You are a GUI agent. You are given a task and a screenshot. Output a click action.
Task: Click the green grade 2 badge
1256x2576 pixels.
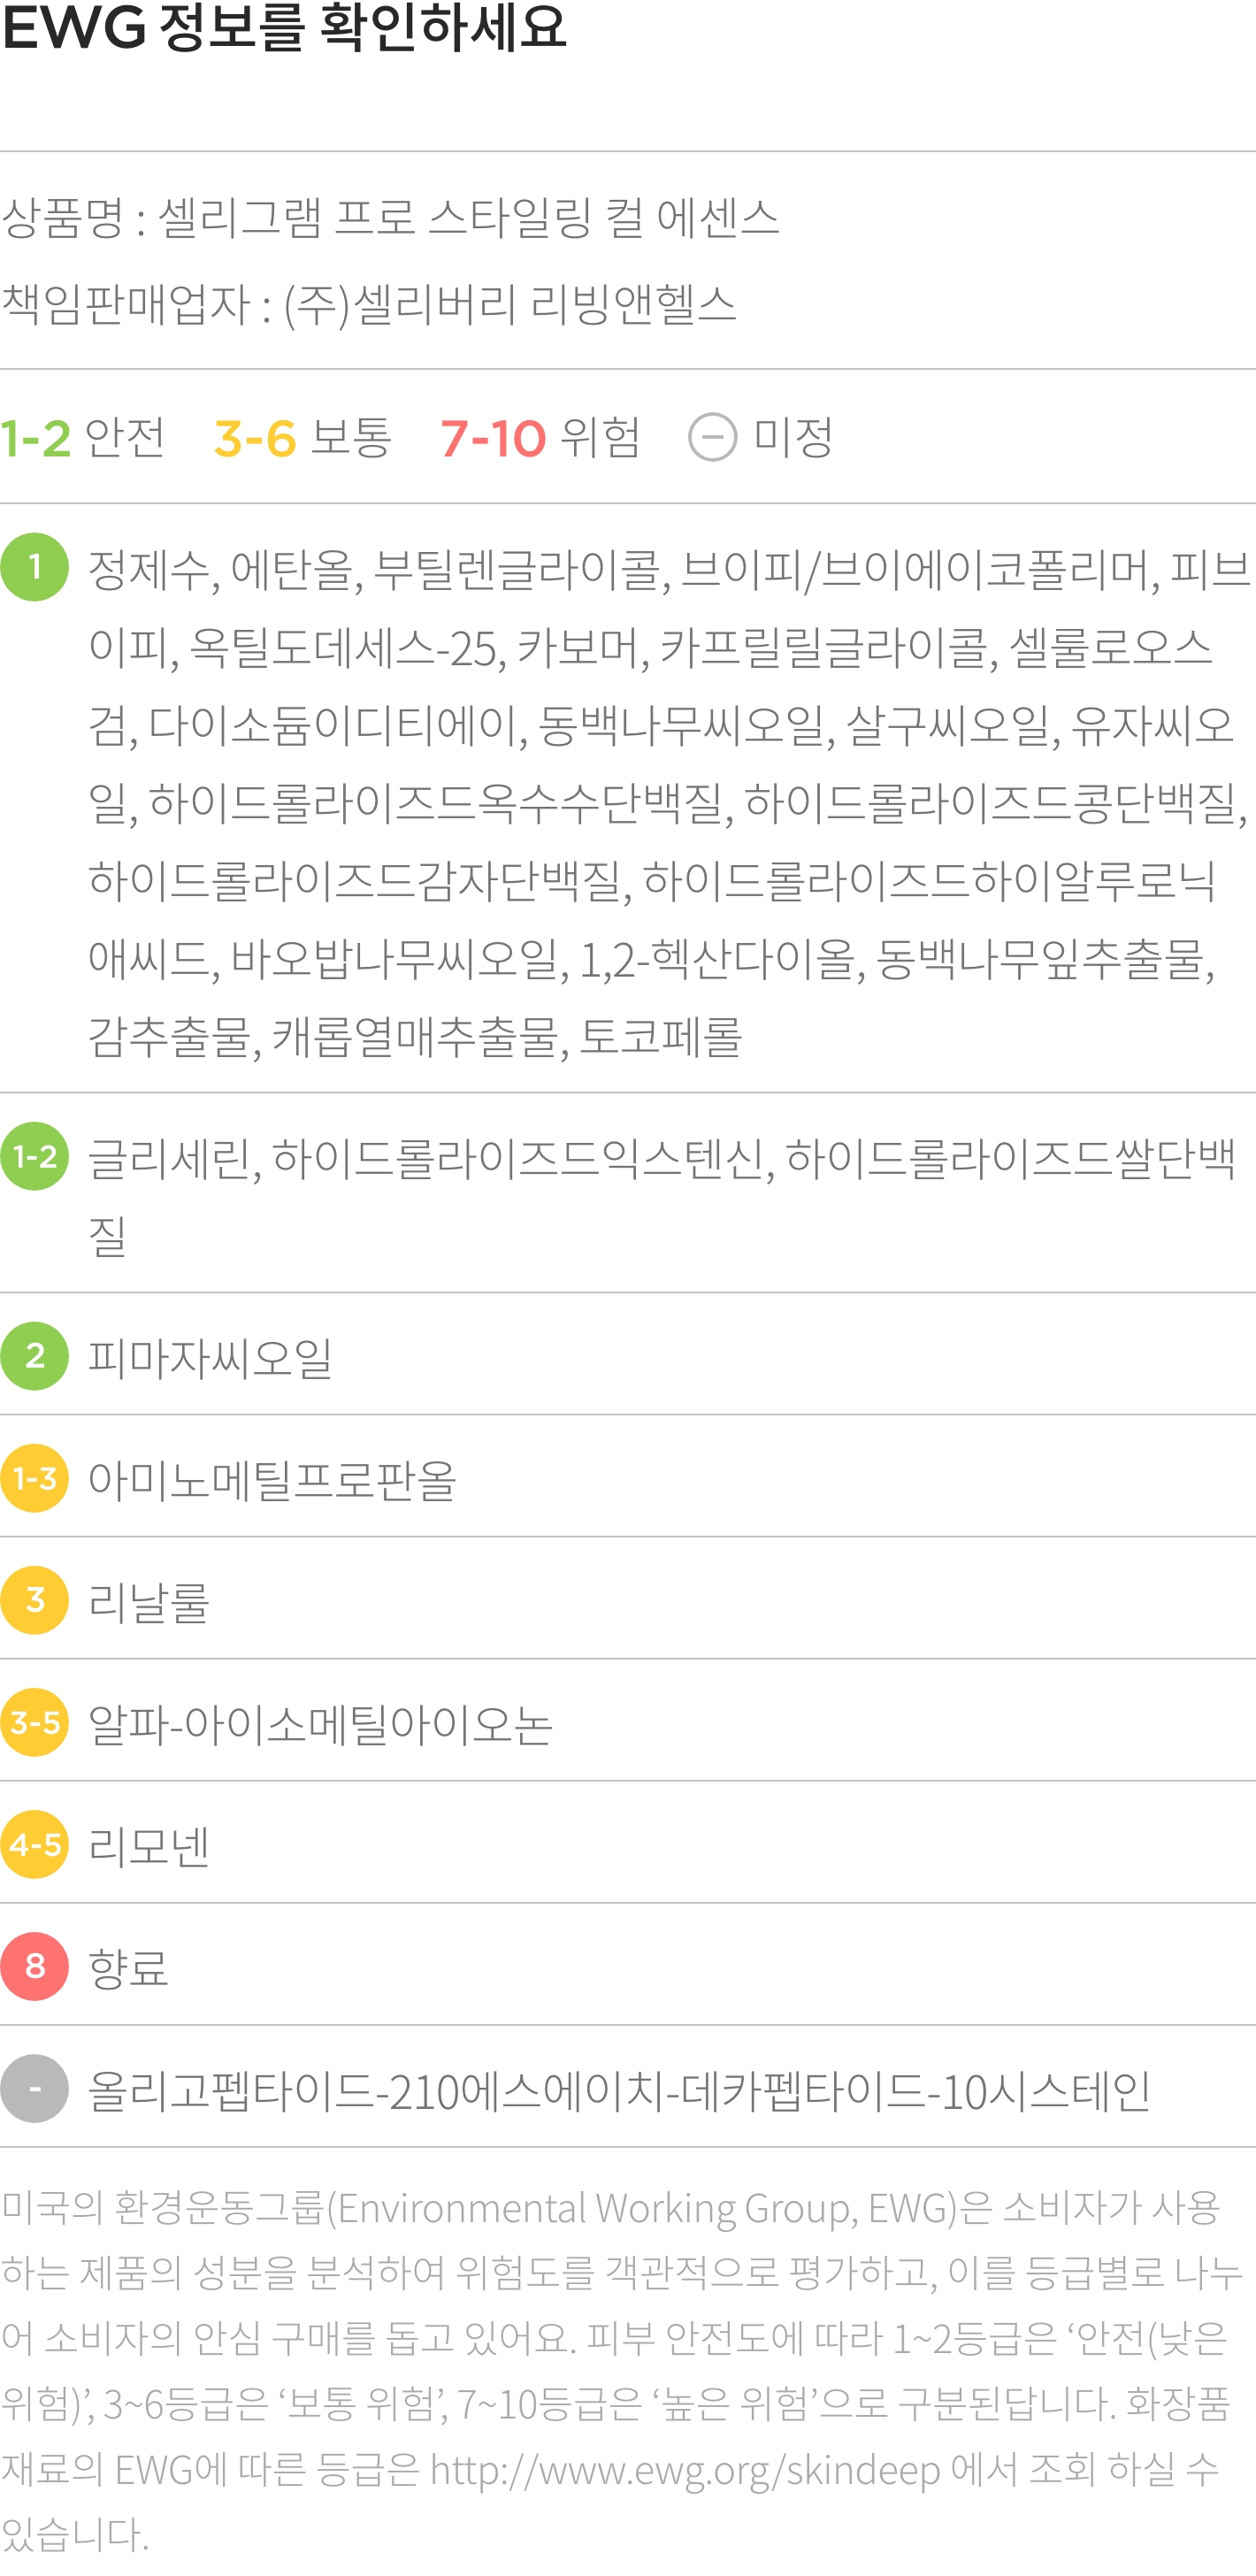(35, 1356)
